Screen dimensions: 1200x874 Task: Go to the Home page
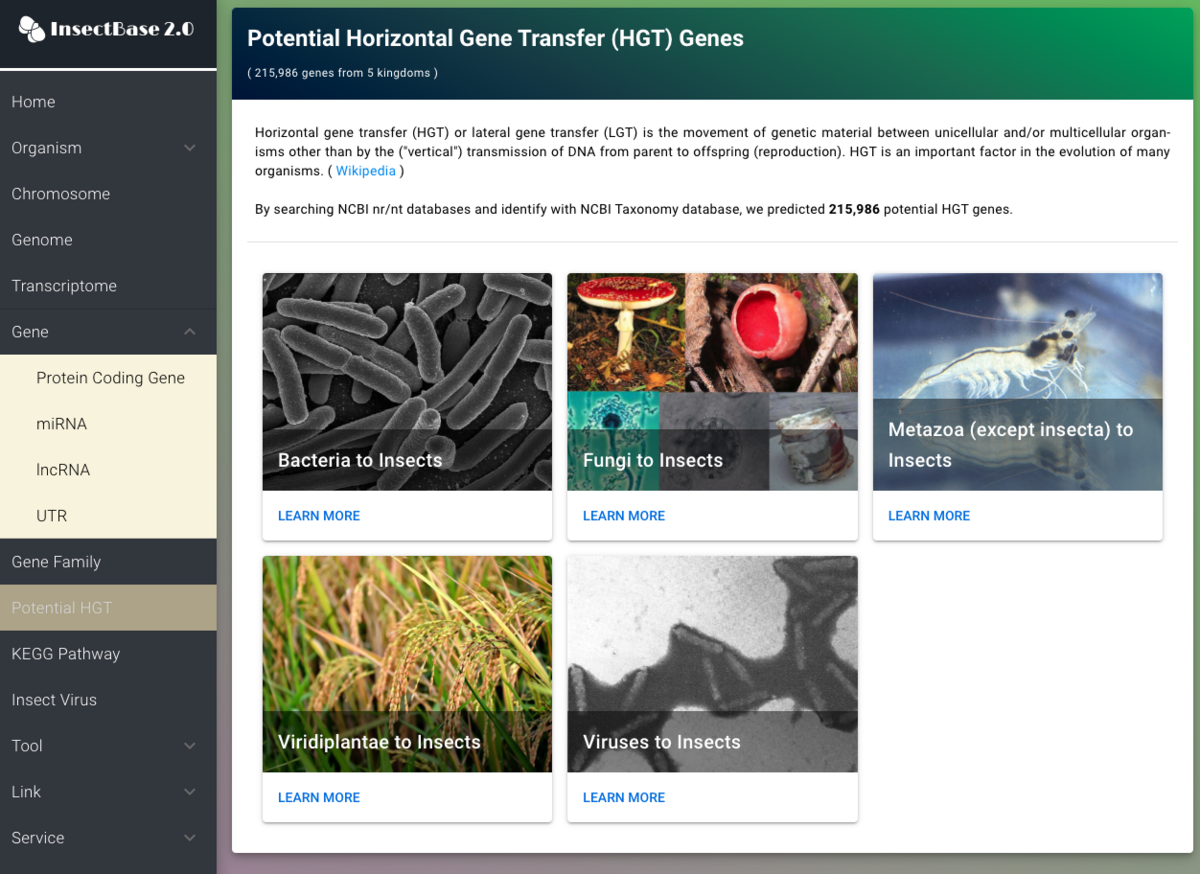tap(33, 101)
